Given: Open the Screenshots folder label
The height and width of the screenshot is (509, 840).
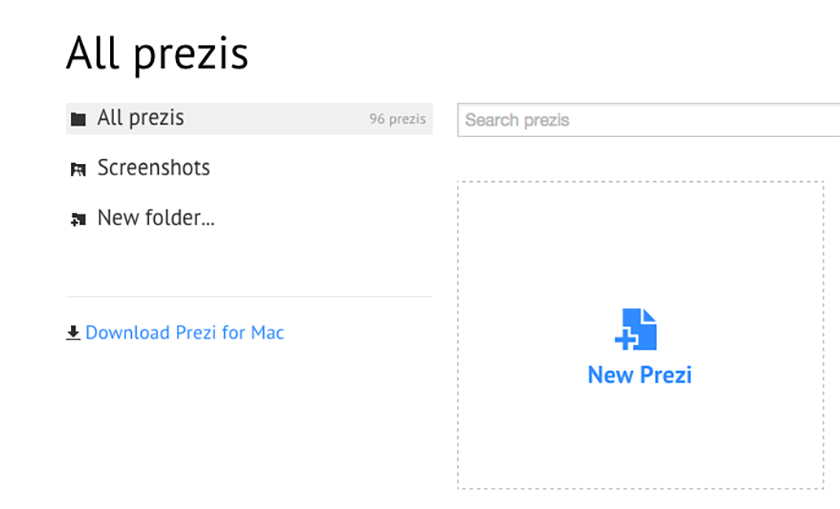Looking at the screenshot, I should pyautogui.click(x=154, y=168).
